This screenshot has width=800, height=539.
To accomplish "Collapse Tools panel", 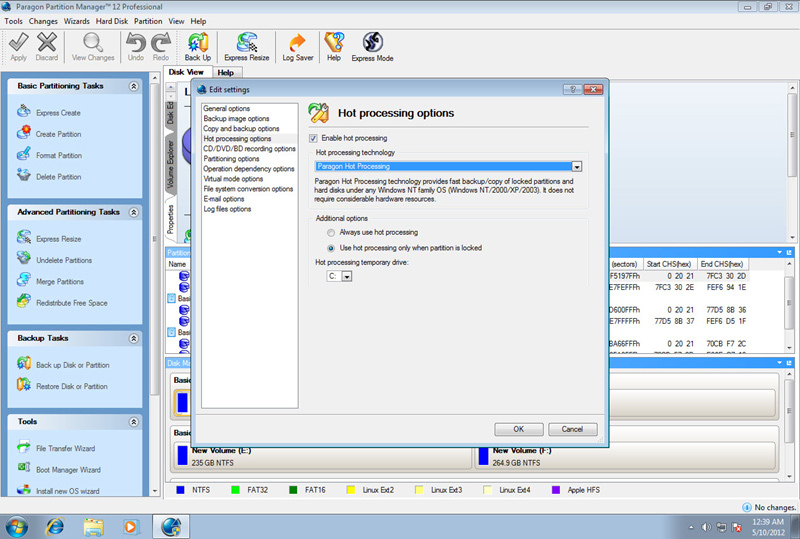I will (x=134, y=422).
